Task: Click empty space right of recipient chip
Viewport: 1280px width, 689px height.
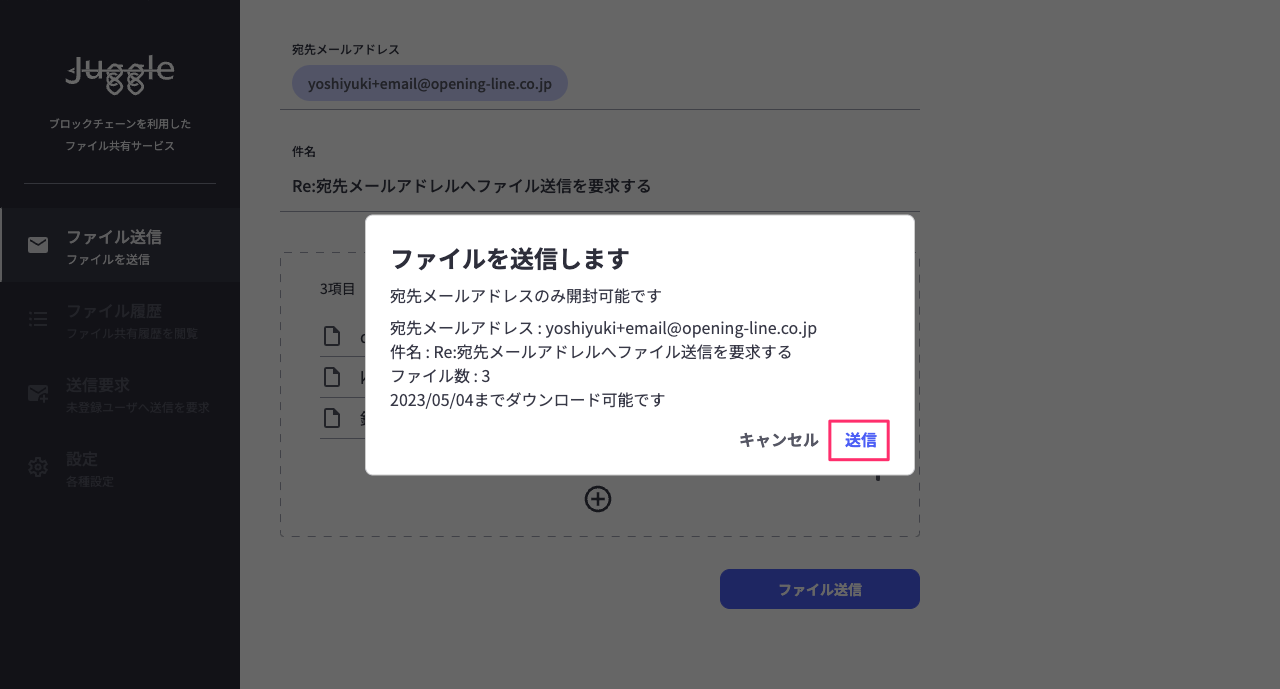Action: click(x=740, y=84)
